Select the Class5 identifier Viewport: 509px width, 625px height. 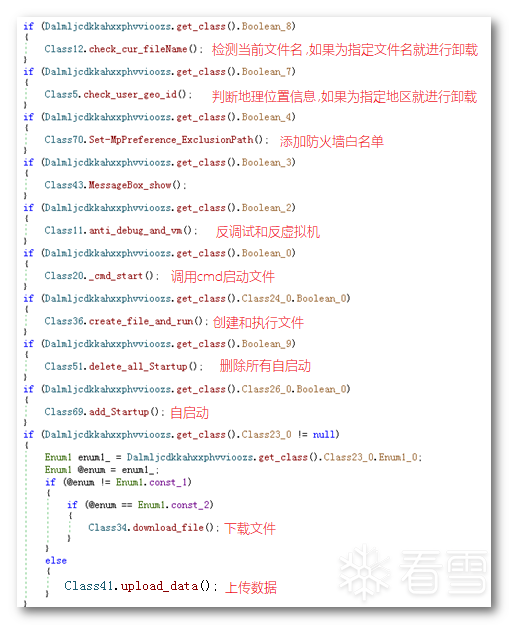61,94
